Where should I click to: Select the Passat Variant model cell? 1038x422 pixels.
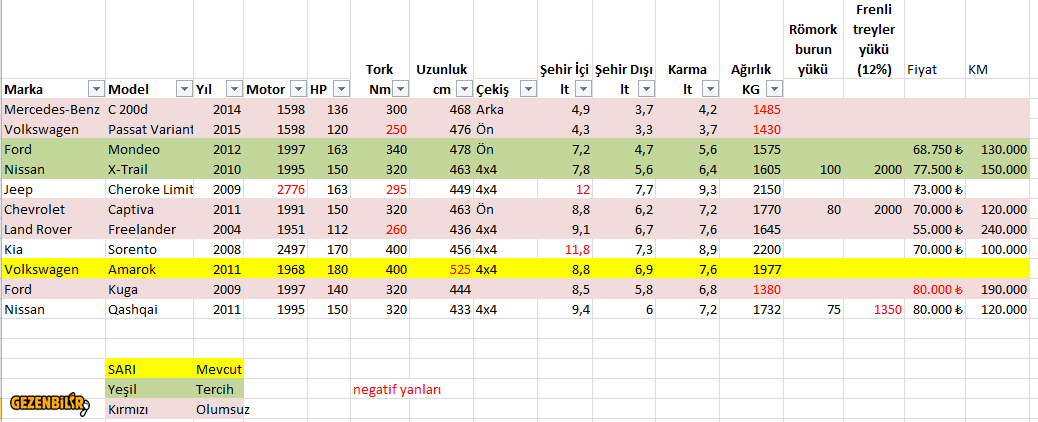click(x=150, y=129)
